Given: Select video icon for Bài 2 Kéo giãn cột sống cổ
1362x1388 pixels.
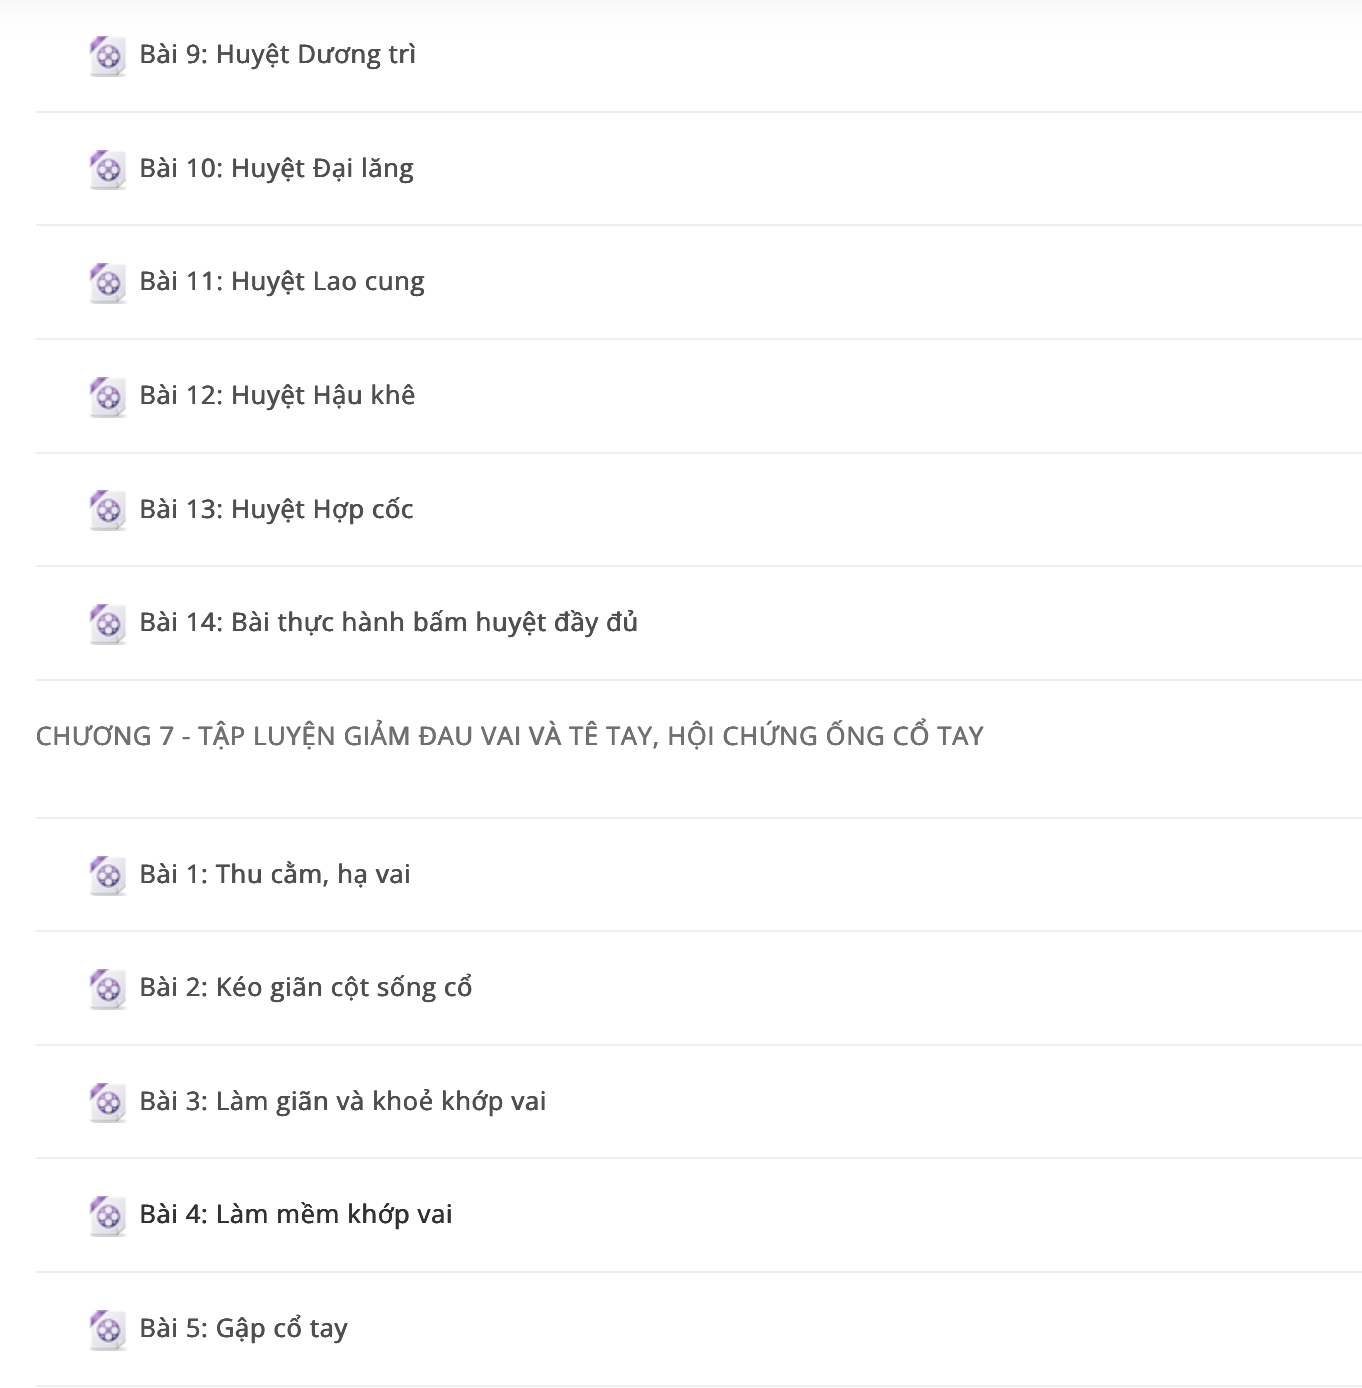Looking at the screenshot, I should tap(107, 988).
